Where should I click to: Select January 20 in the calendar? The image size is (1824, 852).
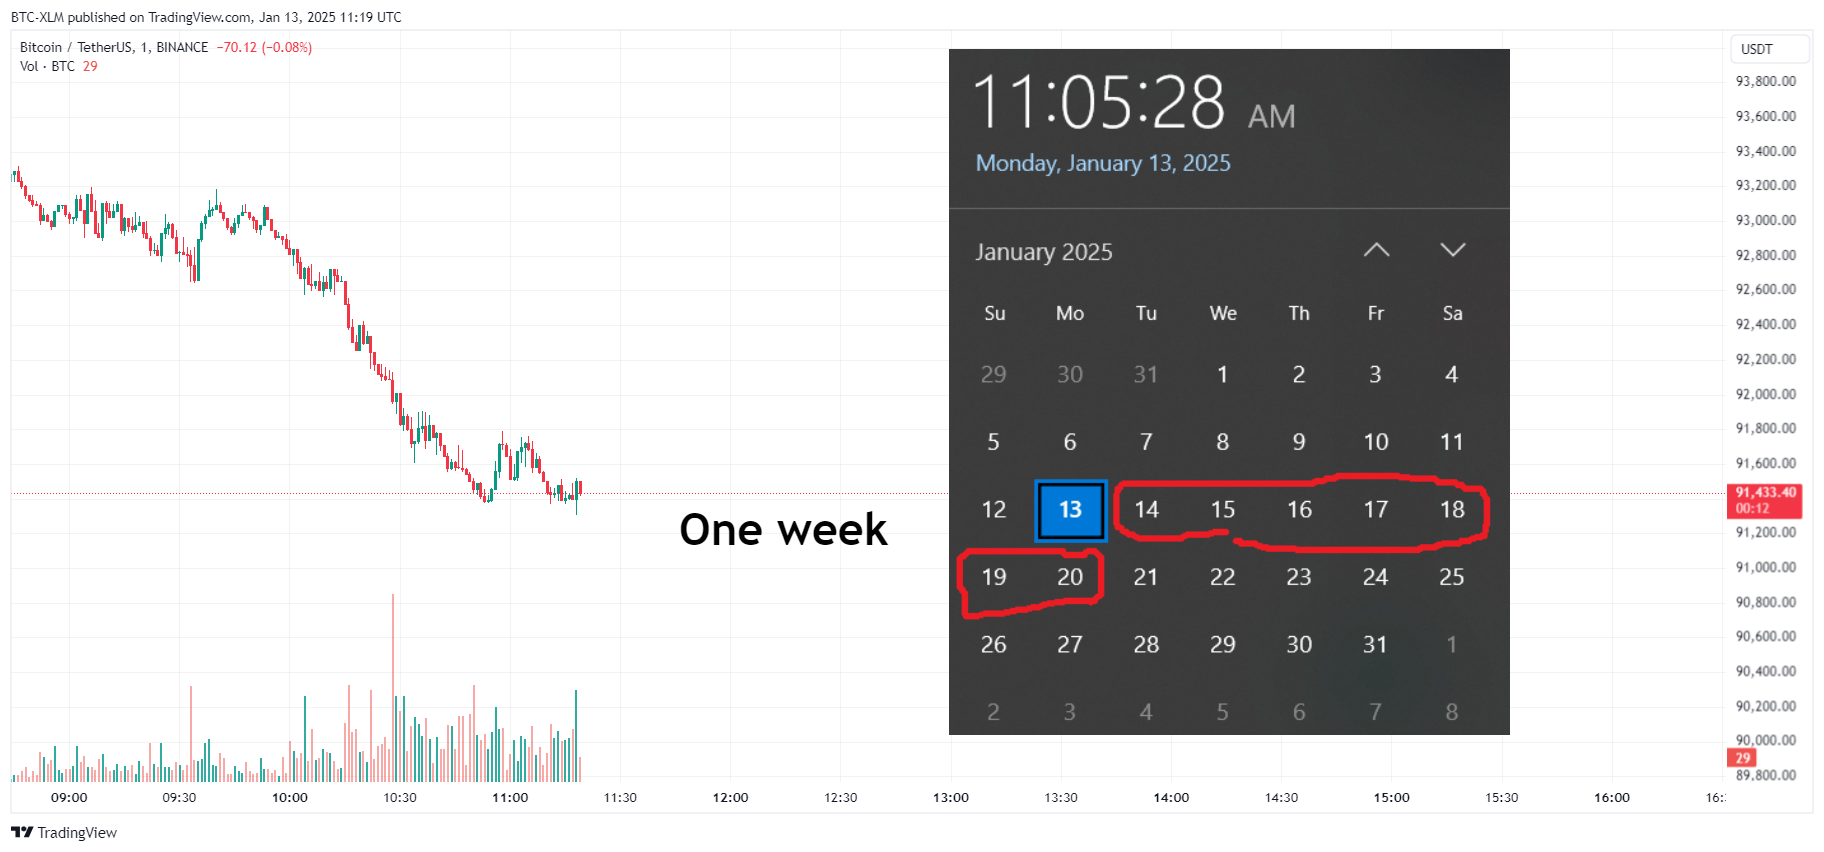(1070, 577)
